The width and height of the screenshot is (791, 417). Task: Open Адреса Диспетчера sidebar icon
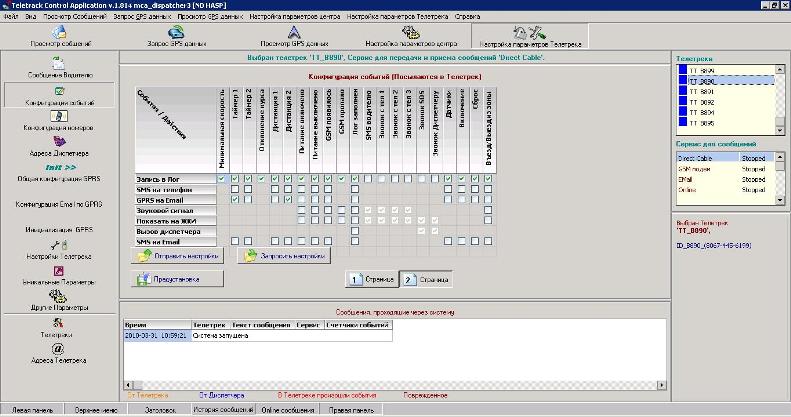(x=58, y=147)
